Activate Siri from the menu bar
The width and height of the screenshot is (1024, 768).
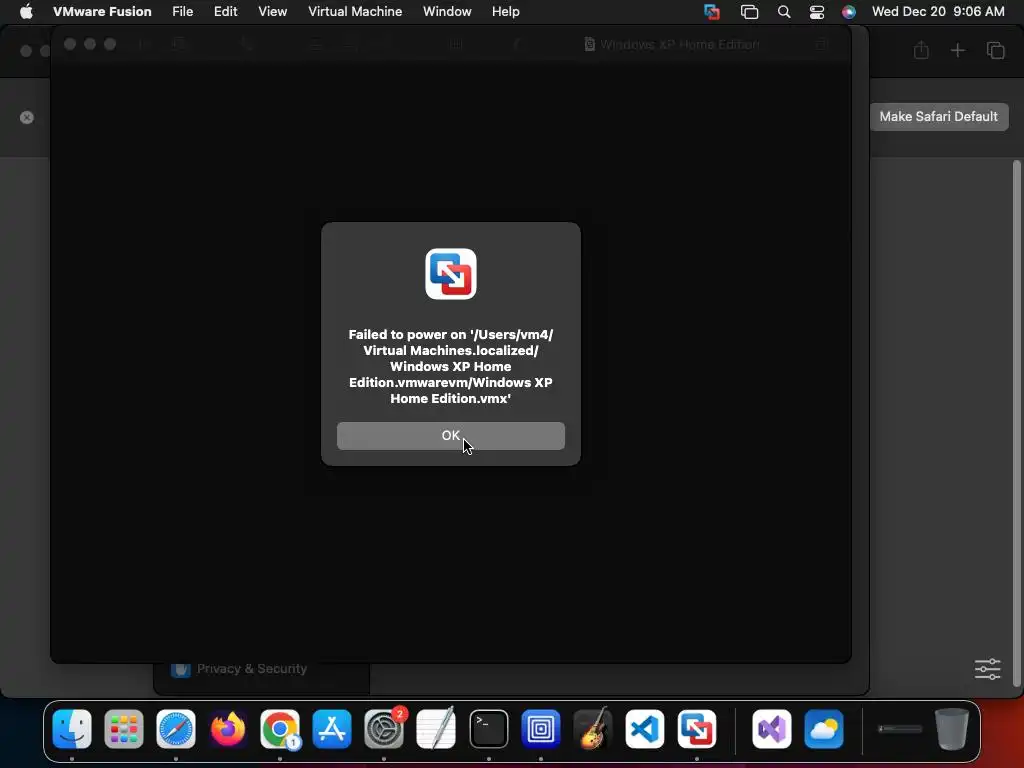848,12
